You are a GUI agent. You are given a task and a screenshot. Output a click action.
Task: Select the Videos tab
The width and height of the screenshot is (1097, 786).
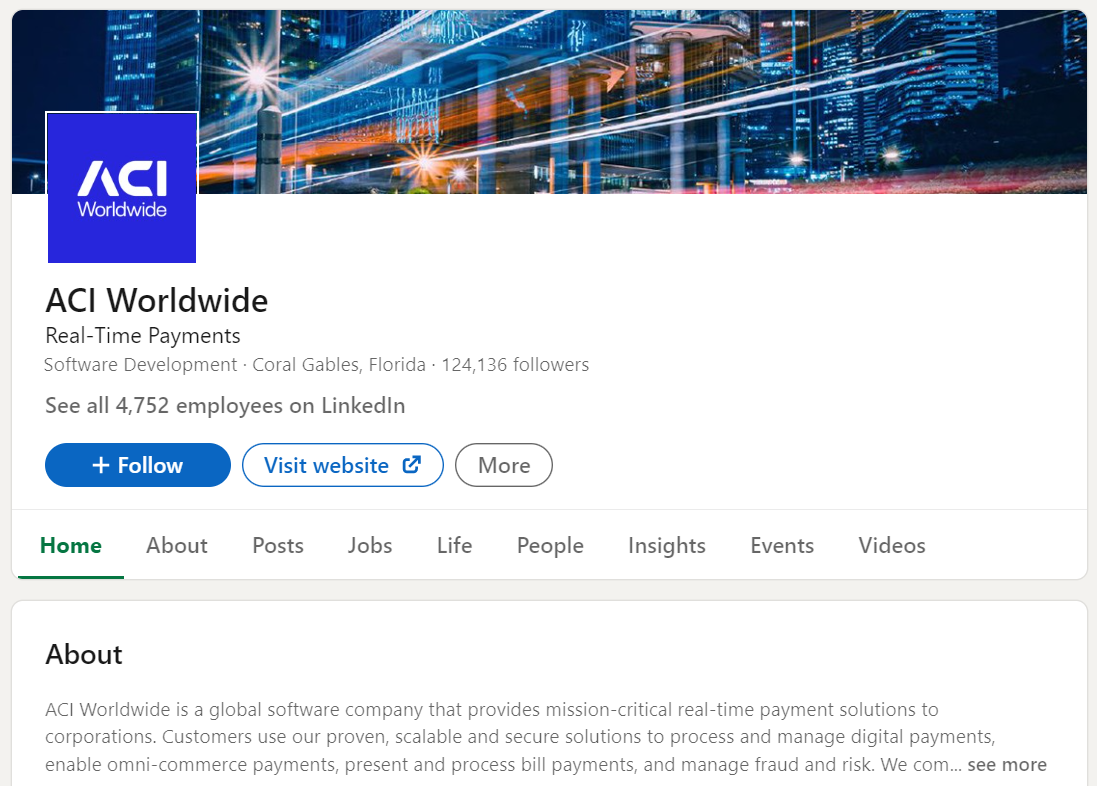(x=891, y=545)
